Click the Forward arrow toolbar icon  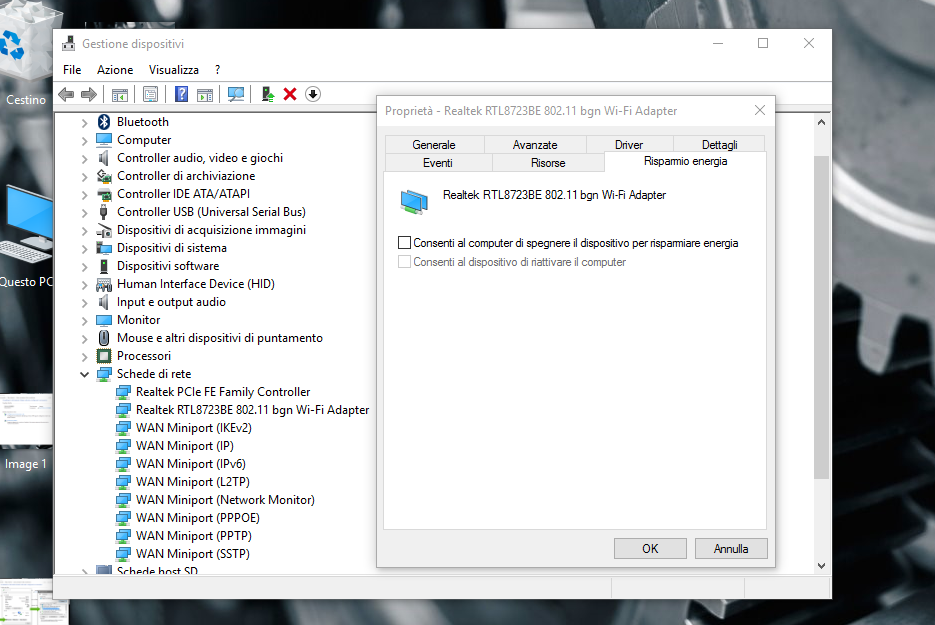pos(89,94)
